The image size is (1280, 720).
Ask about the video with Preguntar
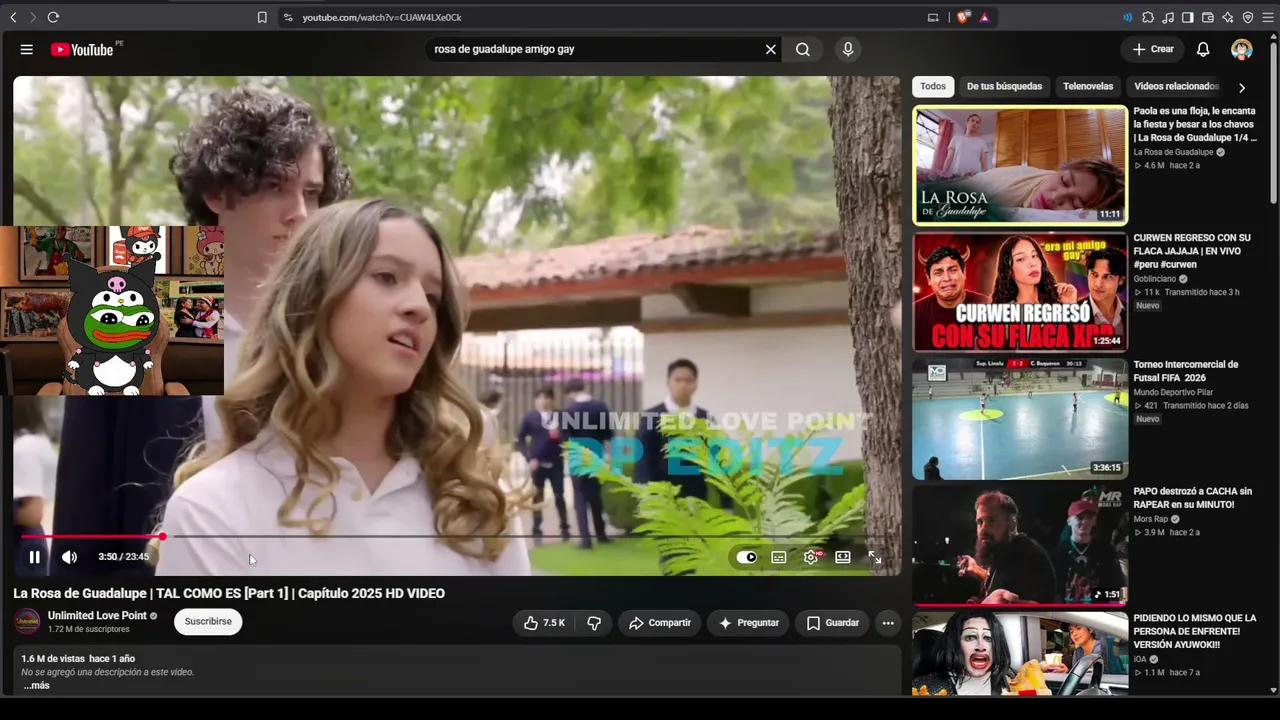748,623
